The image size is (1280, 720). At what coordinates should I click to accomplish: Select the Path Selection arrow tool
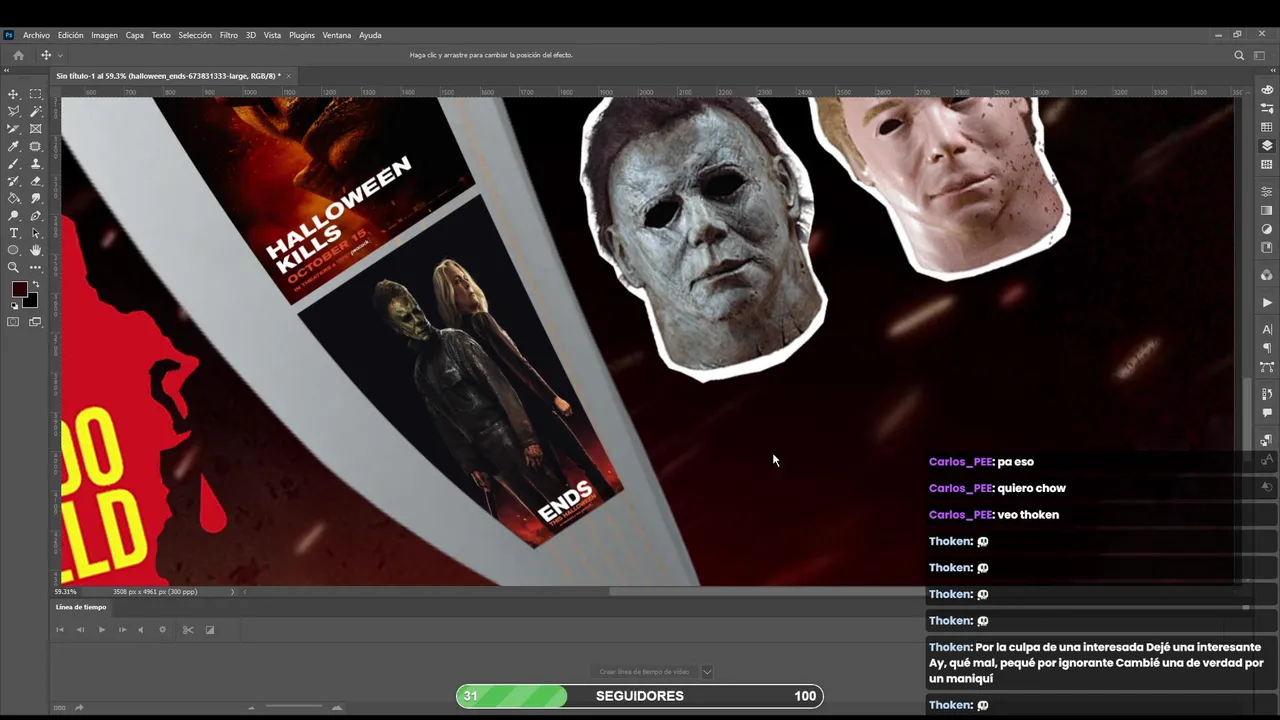point(36,233)
